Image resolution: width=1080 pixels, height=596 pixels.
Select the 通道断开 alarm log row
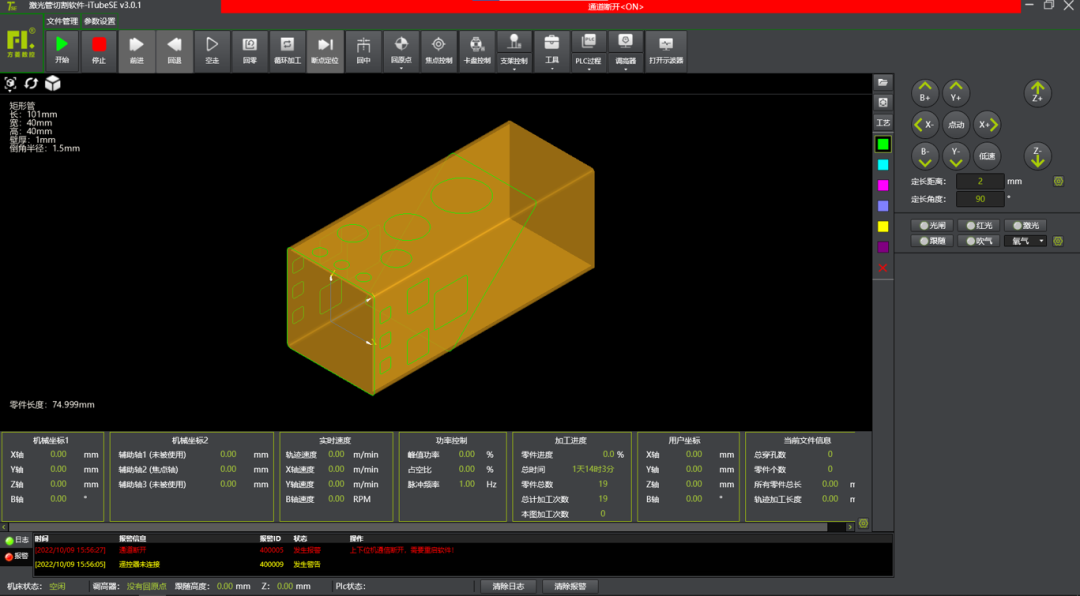(x=463, y=550)
